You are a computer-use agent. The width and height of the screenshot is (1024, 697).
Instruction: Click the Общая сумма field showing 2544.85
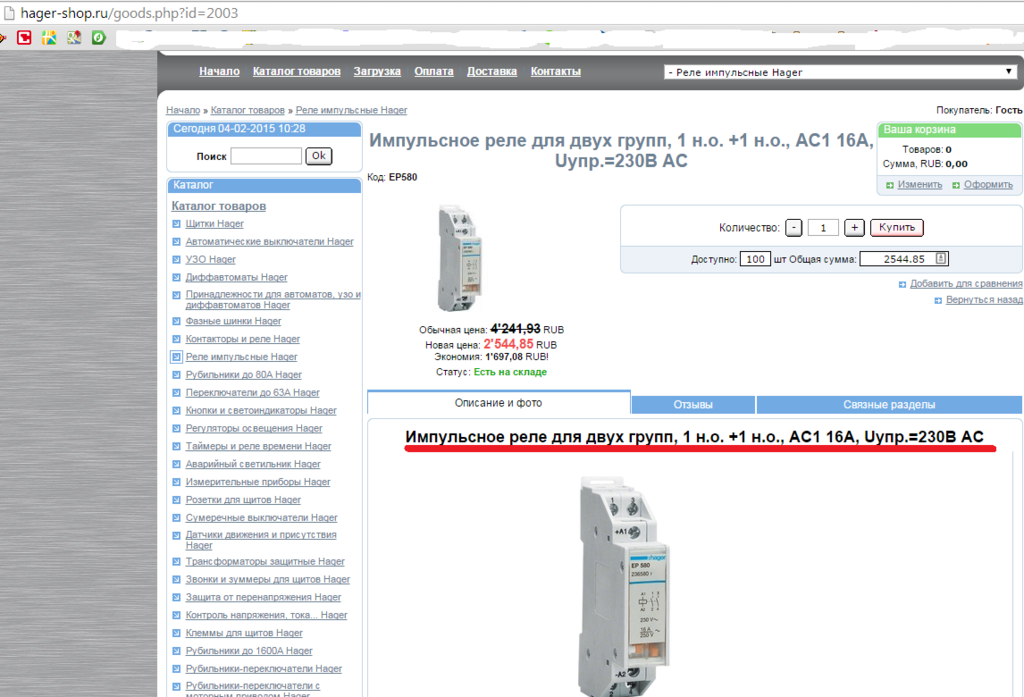tap(904, 259)
